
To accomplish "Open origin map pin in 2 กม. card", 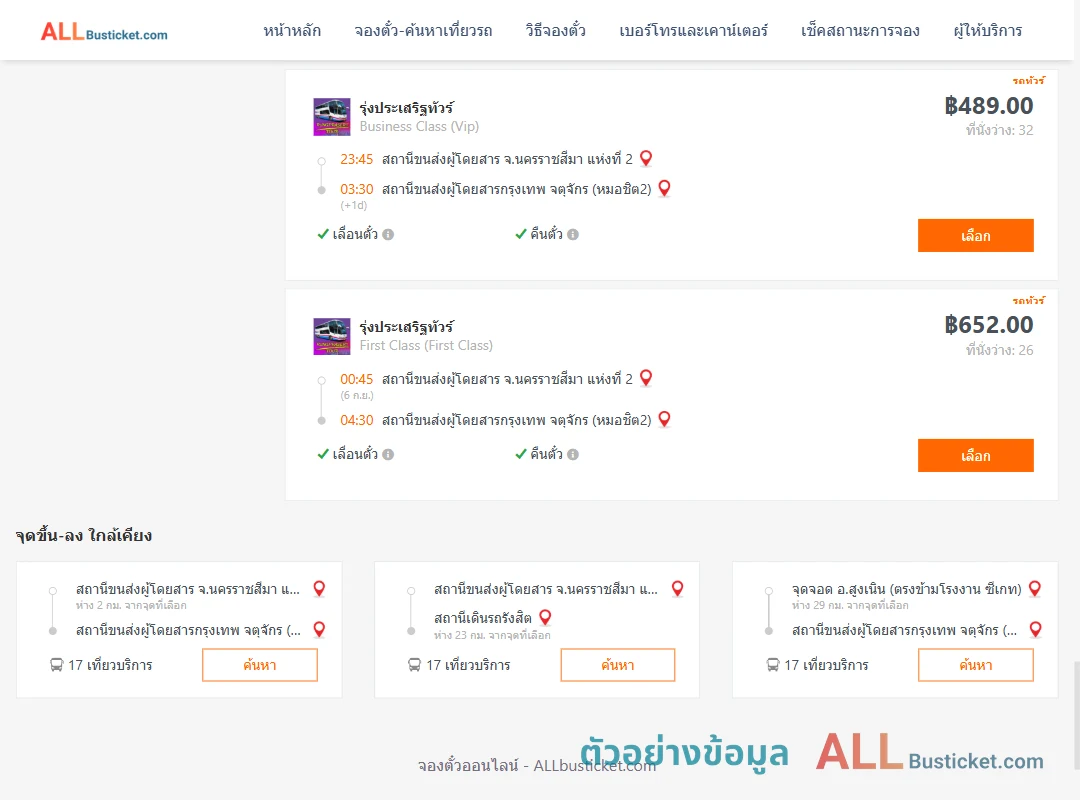I will 319,588.
